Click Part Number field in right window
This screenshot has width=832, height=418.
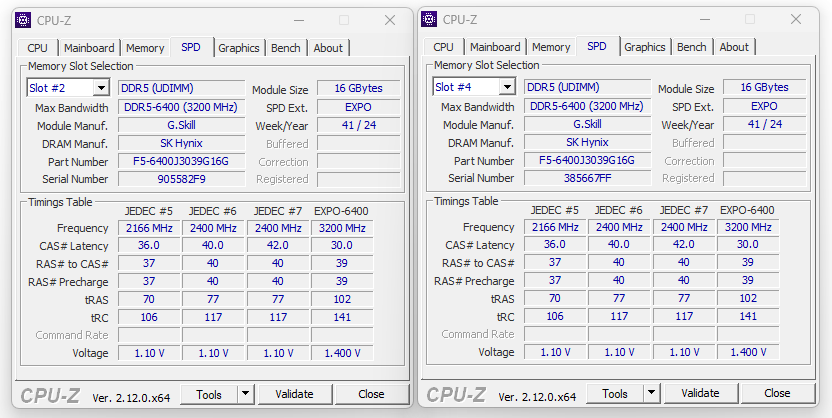[587, 160]
